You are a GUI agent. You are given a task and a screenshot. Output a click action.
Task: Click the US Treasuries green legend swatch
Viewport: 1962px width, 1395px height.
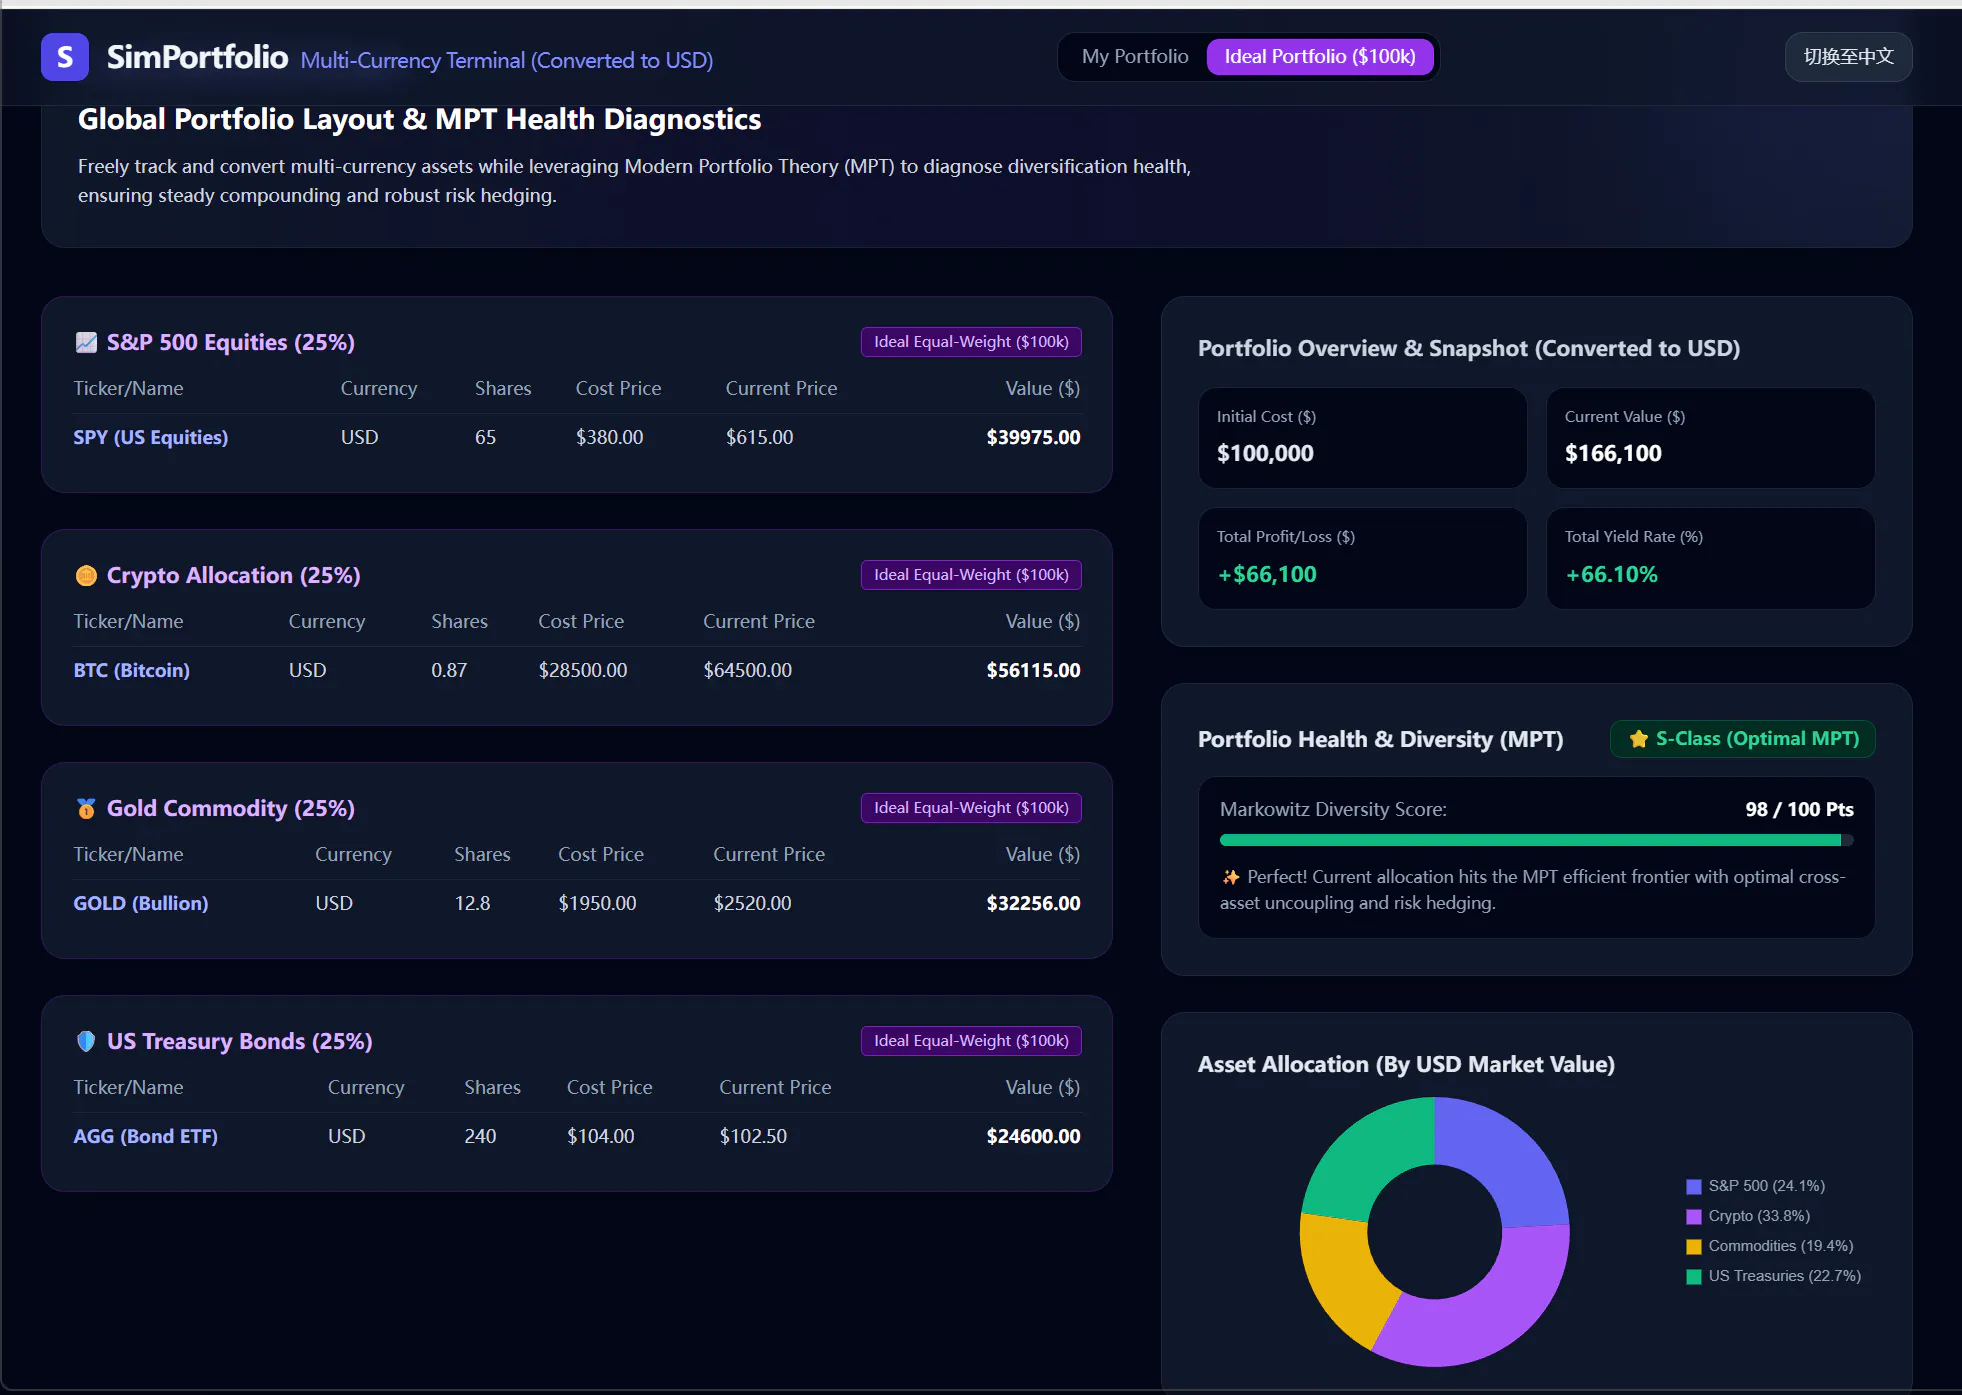pos(1694,1277)
